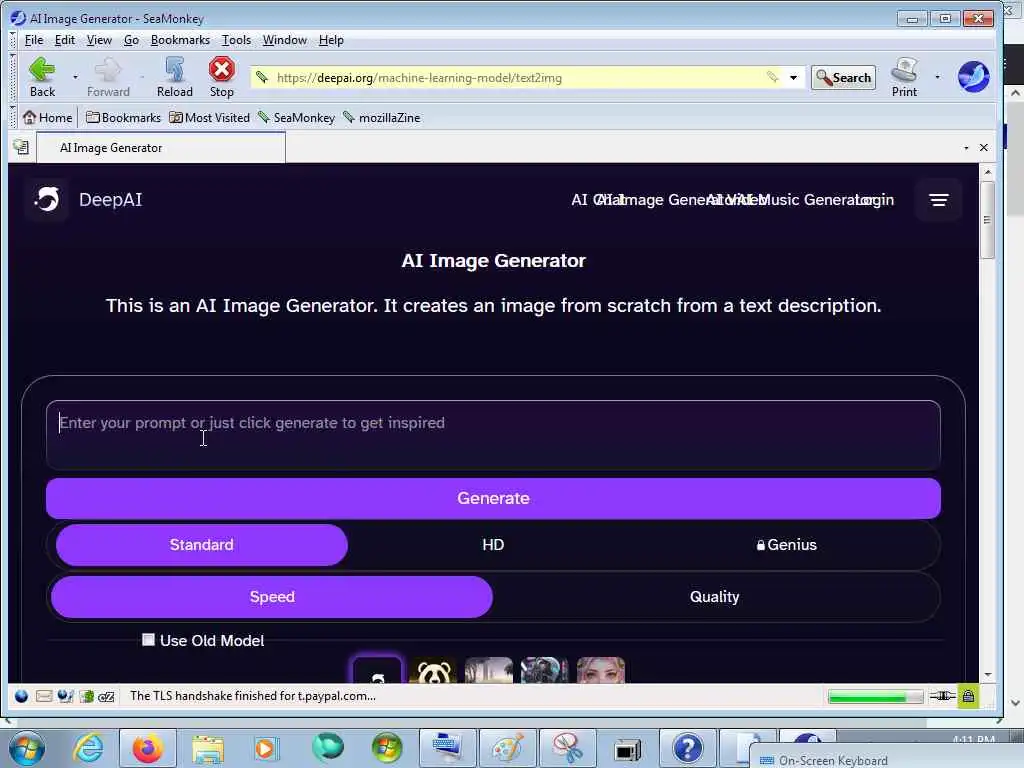Click the DeepAI logo icon on the page
The width and height of the screenshot is (1024, 768).
(47, 199)
